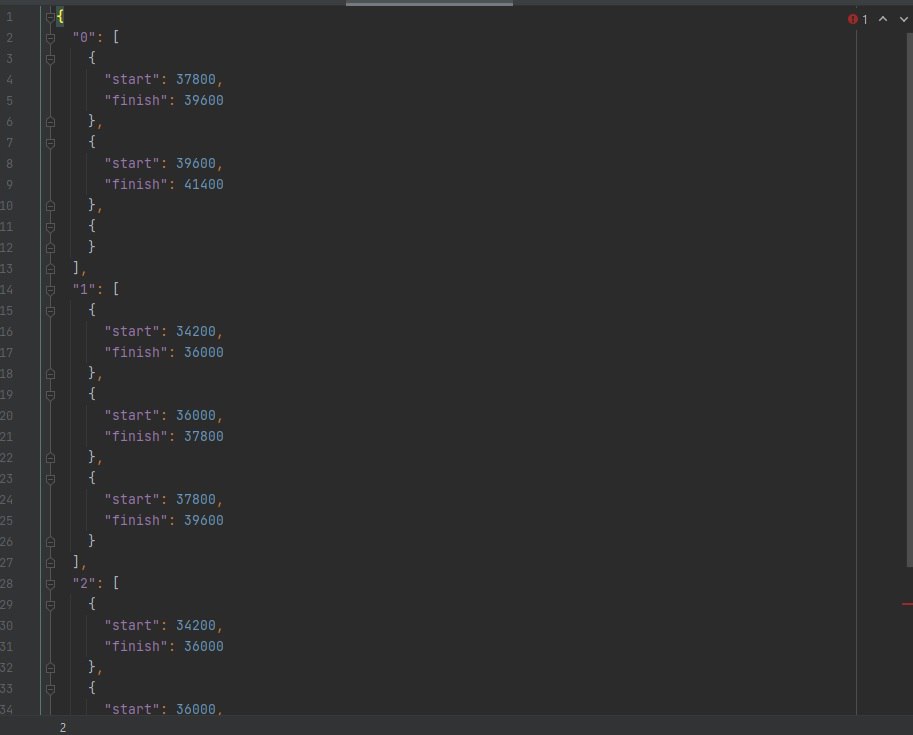Viewport: 913px width, 735px height.
Task: Collapse the "2" array fold marker on line 28
Action: 51,584
